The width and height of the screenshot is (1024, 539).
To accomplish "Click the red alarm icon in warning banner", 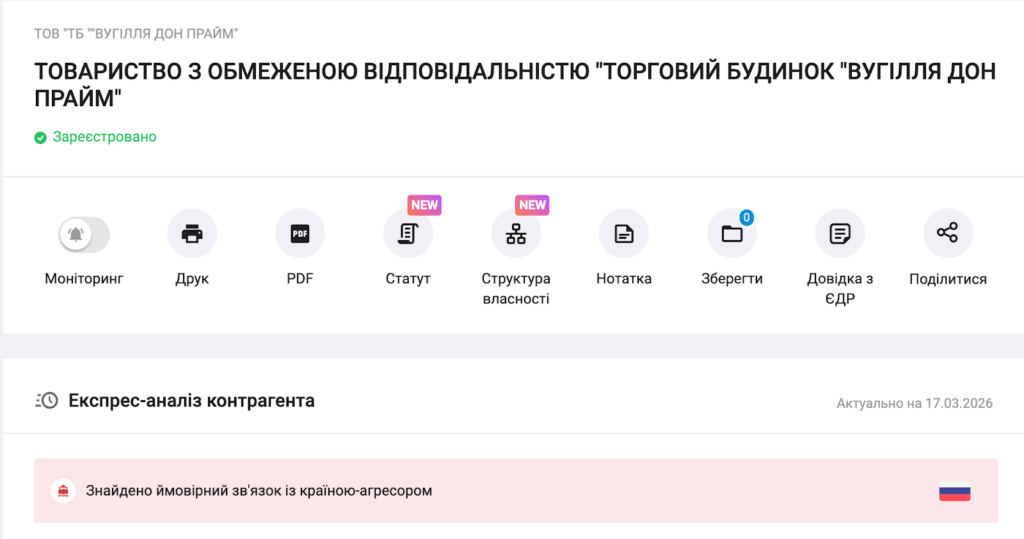I will tap(63, 491).
